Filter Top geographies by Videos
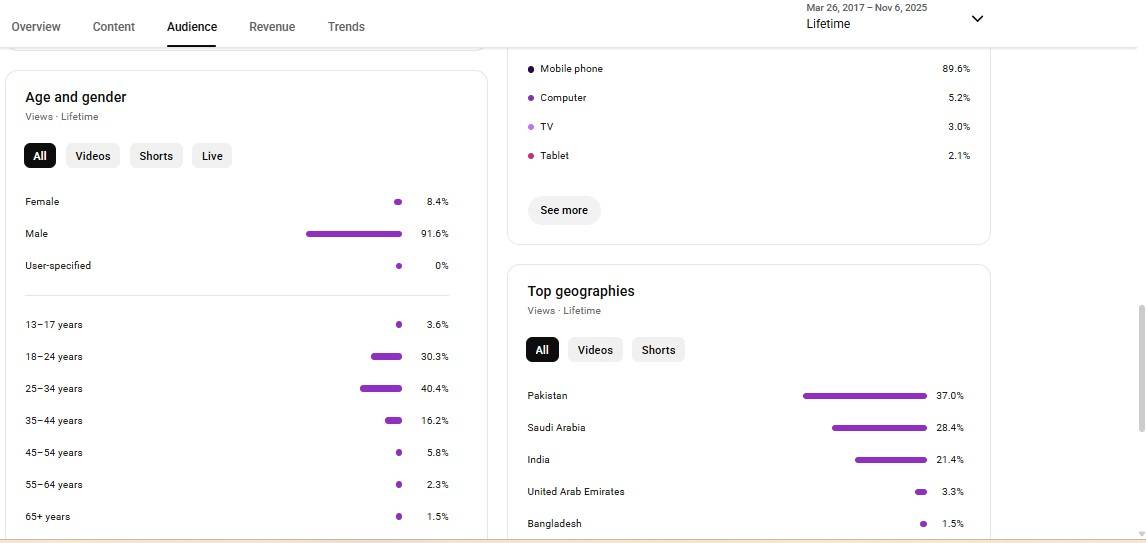This screenshot has height=543, width=1146. pos(595,350)
